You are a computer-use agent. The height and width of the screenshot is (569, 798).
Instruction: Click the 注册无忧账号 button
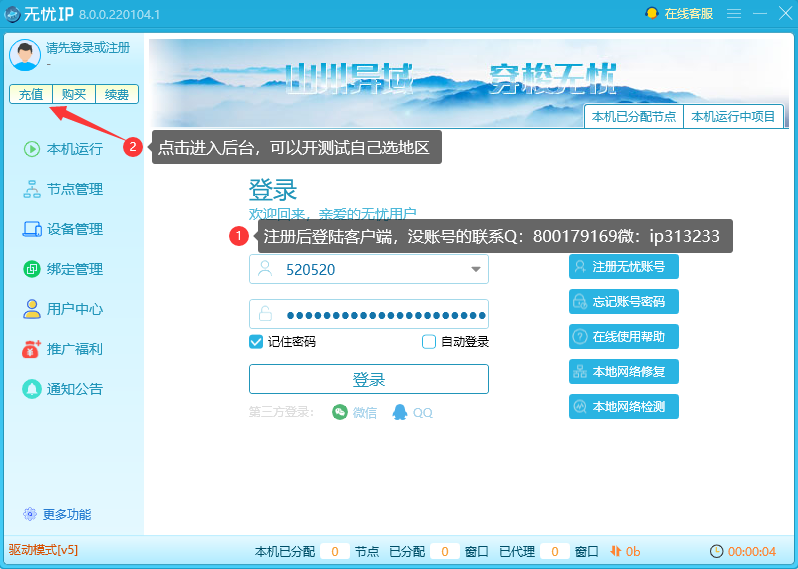623,267
